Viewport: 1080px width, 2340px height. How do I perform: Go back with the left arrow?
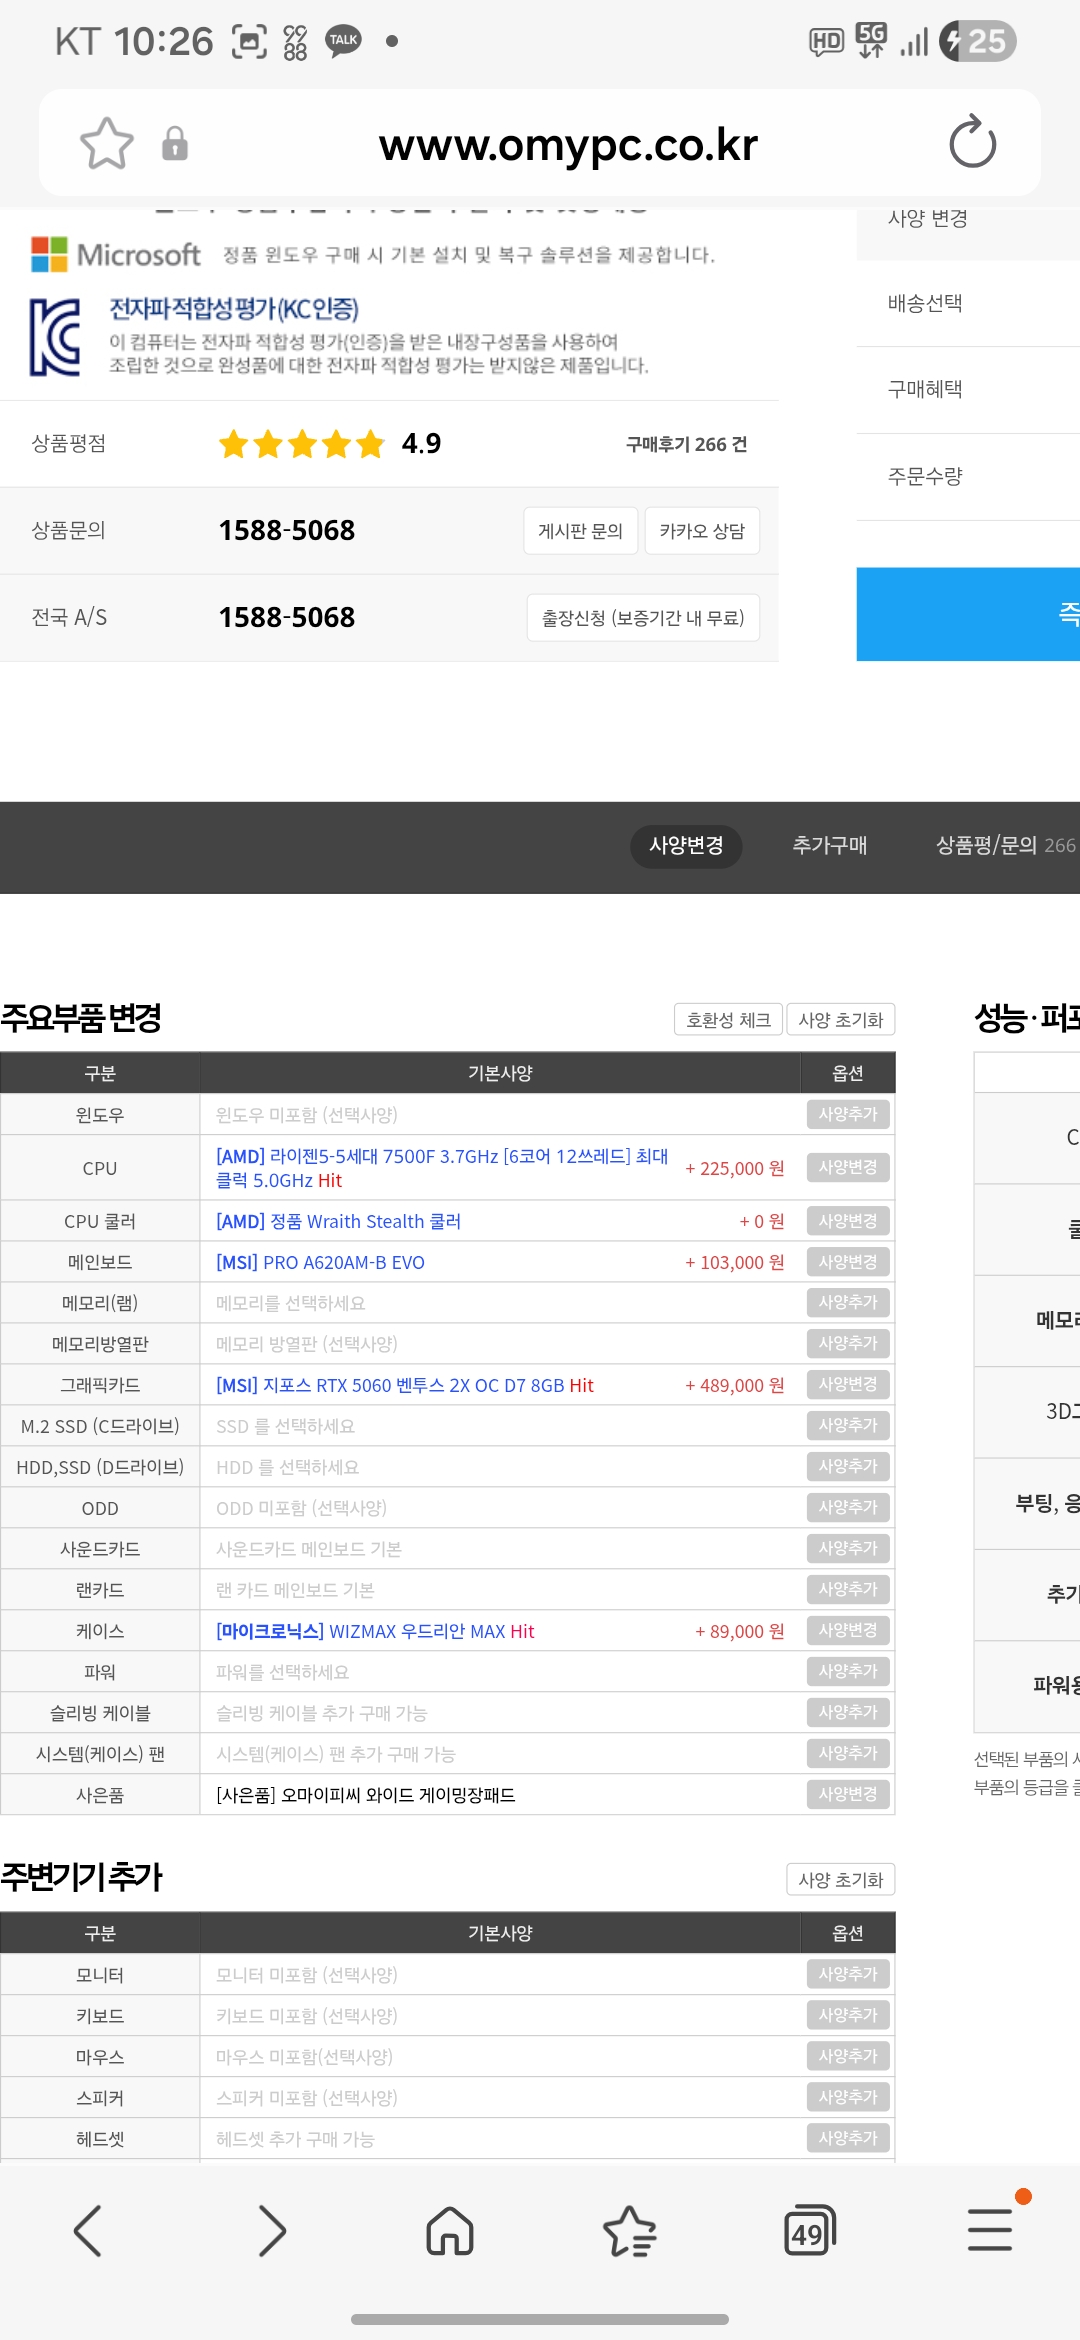point(88,2231)
